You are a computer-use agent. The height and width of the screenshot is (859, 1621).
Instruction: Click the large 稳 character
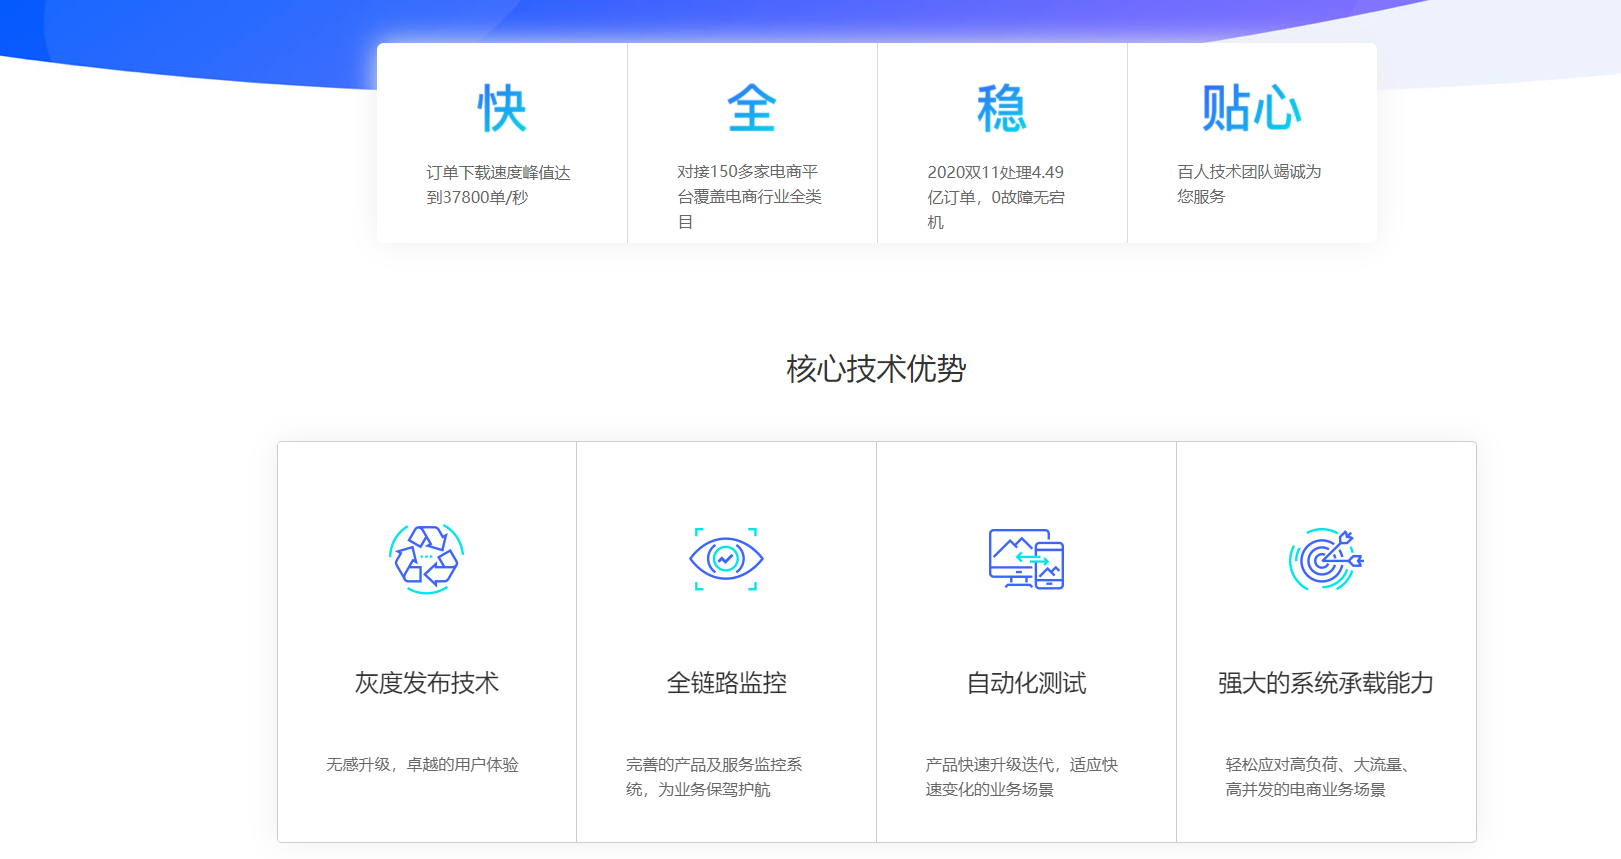pyautogui.click(x=1002, y=108)
